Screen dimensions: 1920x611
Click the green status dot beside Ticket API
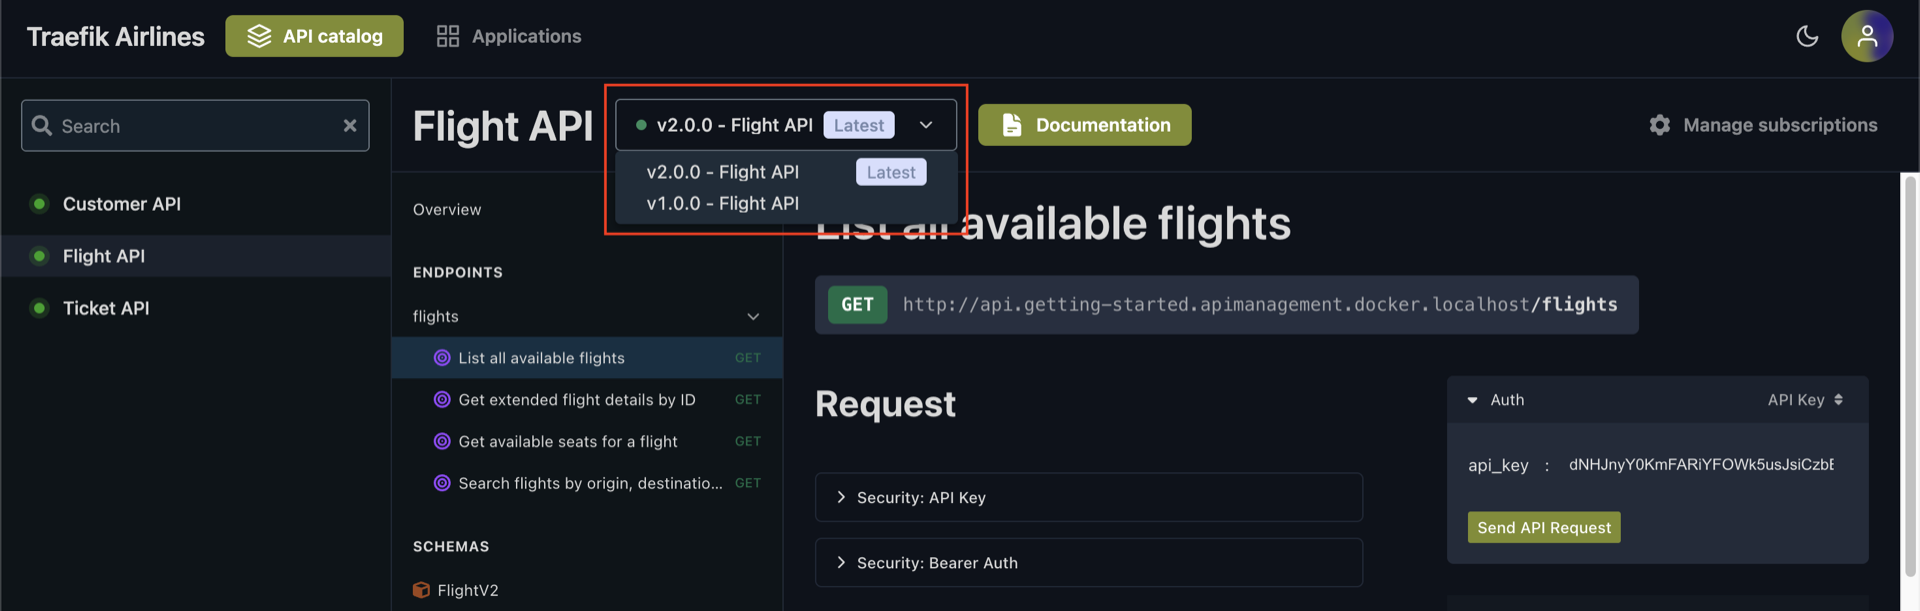pyautogui.click(x=39, y=308)
